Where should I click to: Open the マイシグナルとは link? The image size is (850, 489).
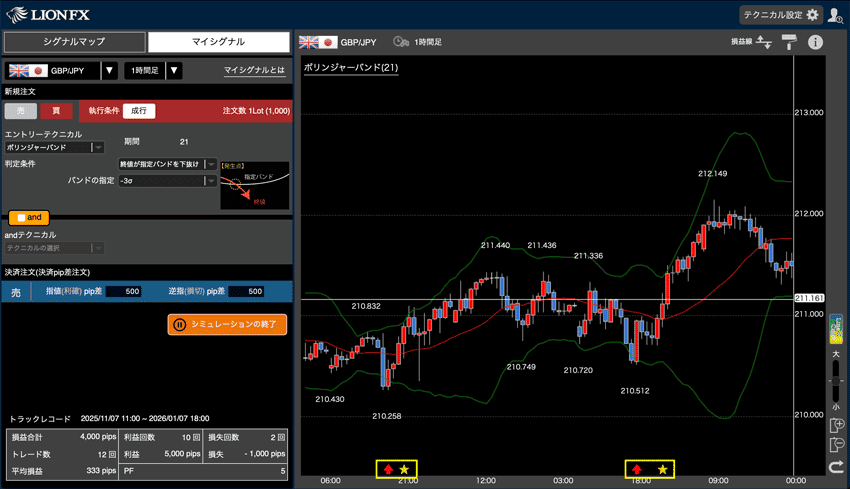[x=254, y=71]
